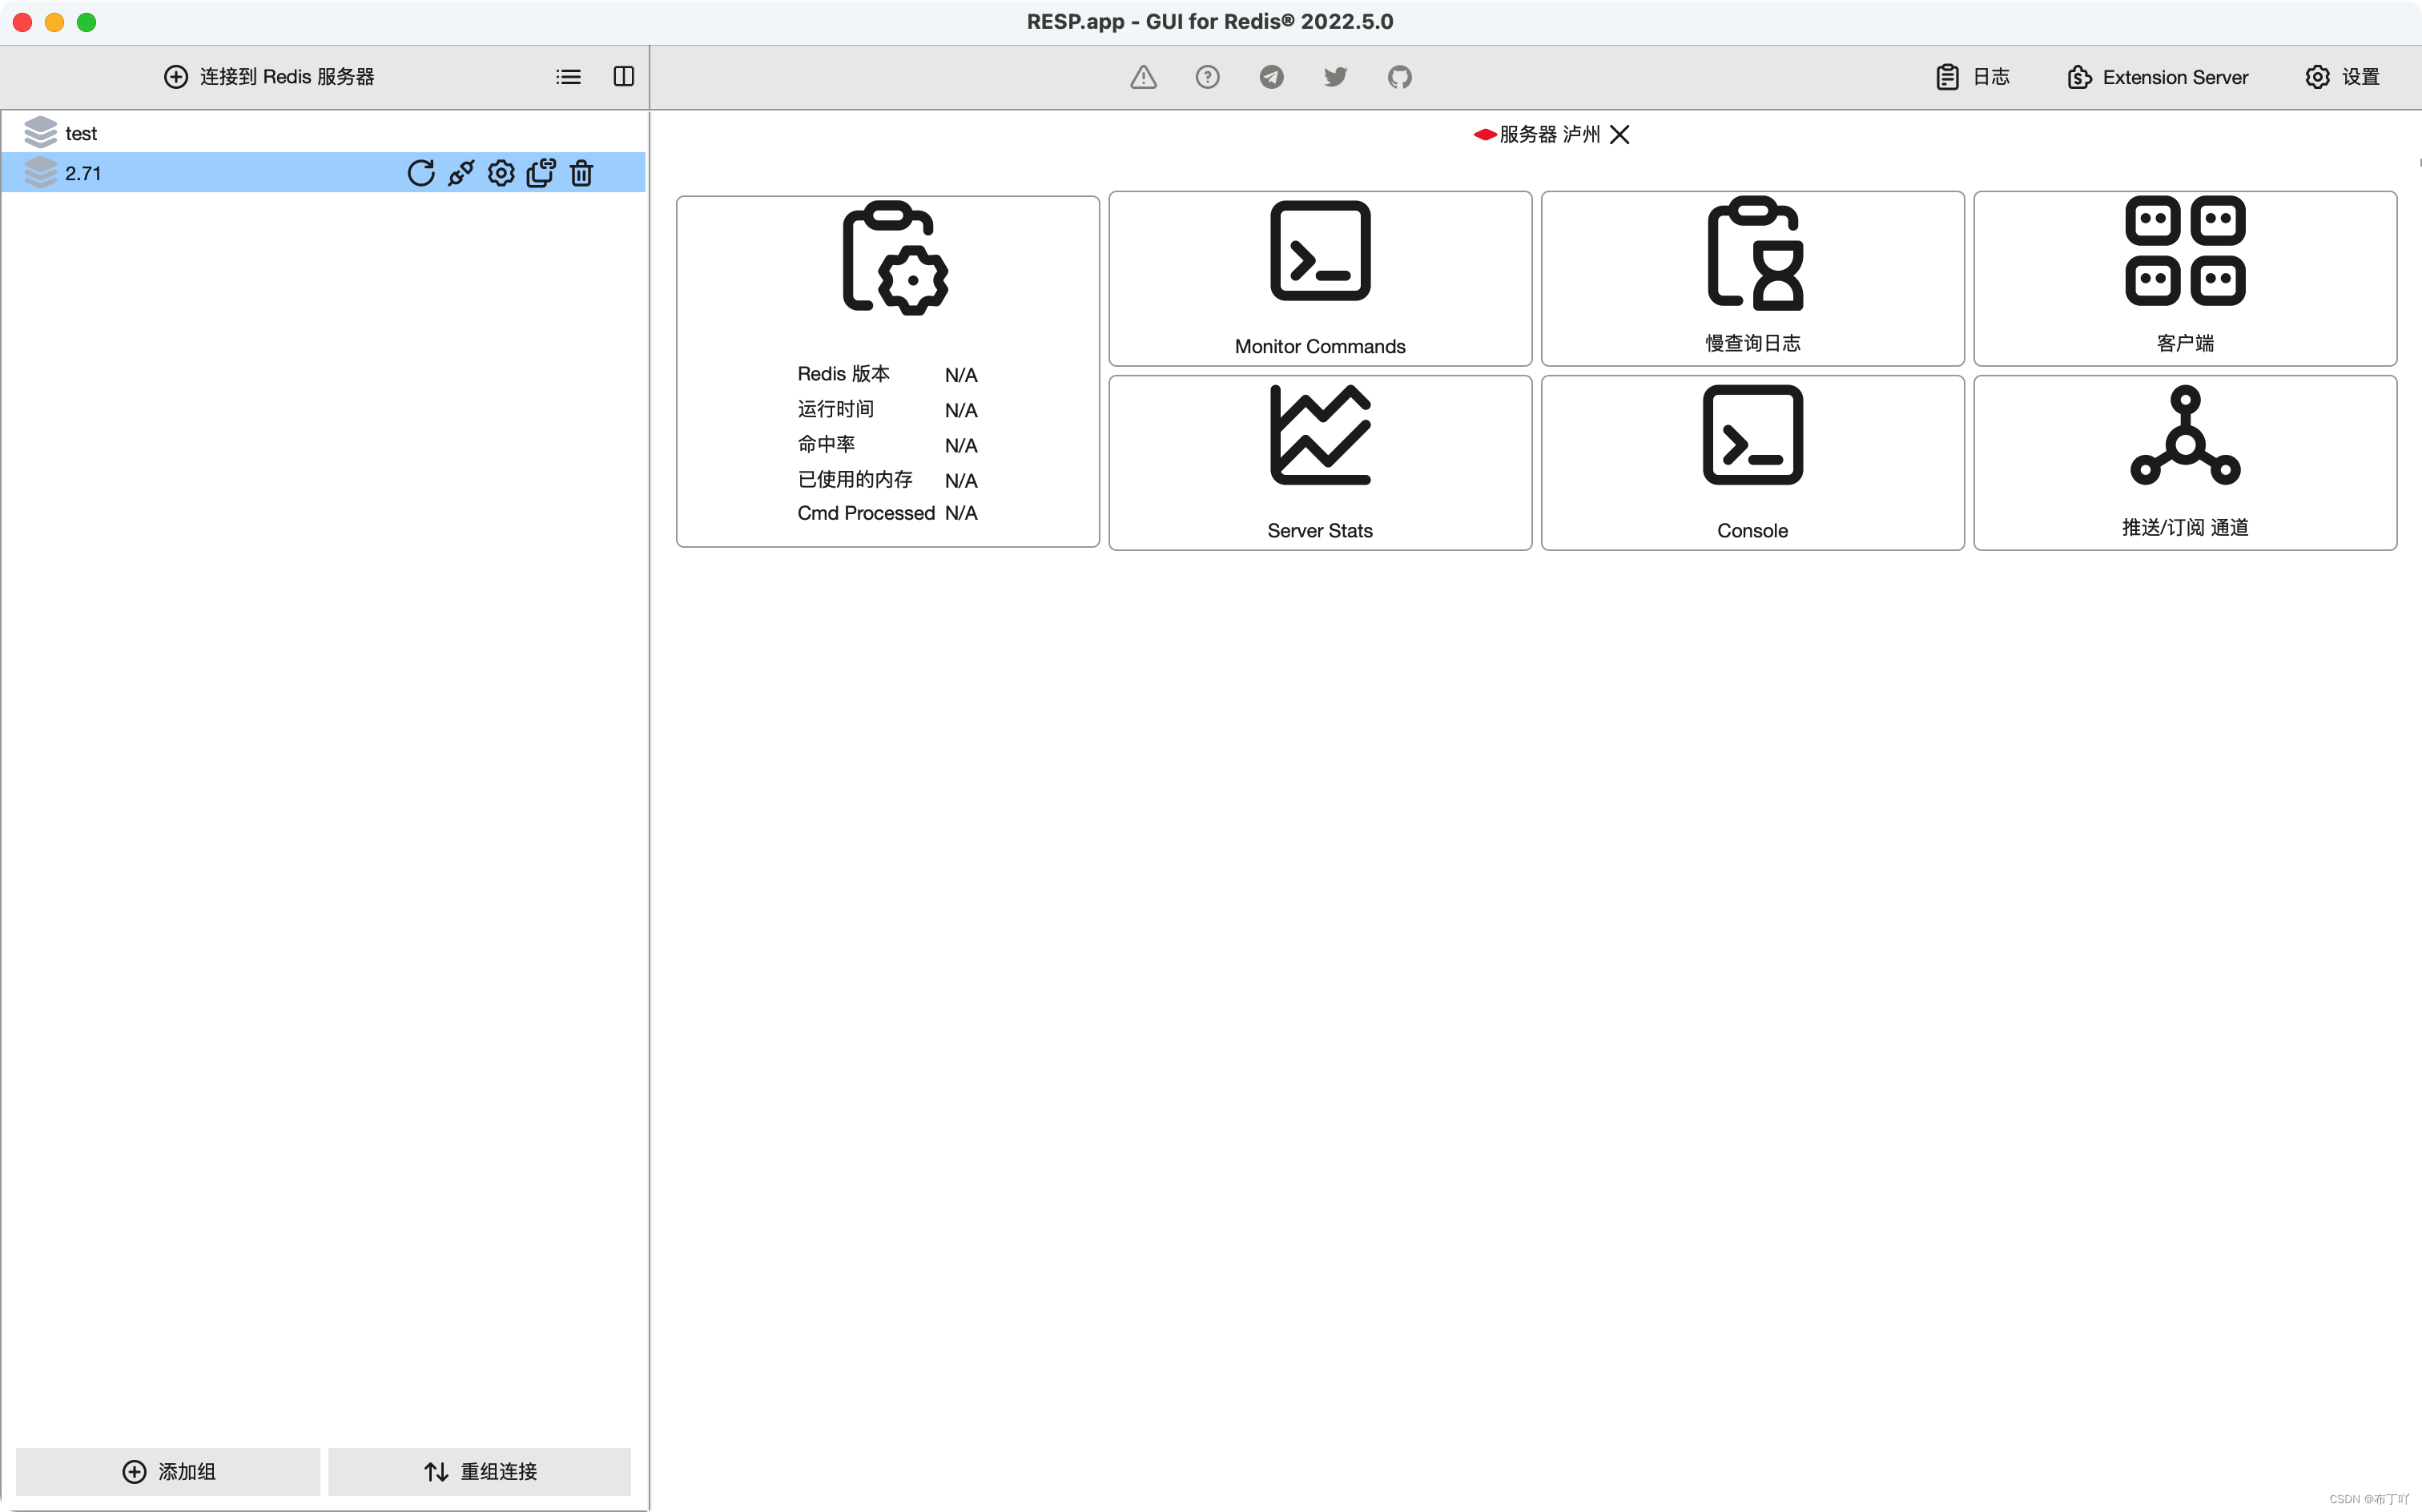The image size is (2422, 1512).
Task: Click the Twitter icon in the toolbar
Action: pos(1335,77)
